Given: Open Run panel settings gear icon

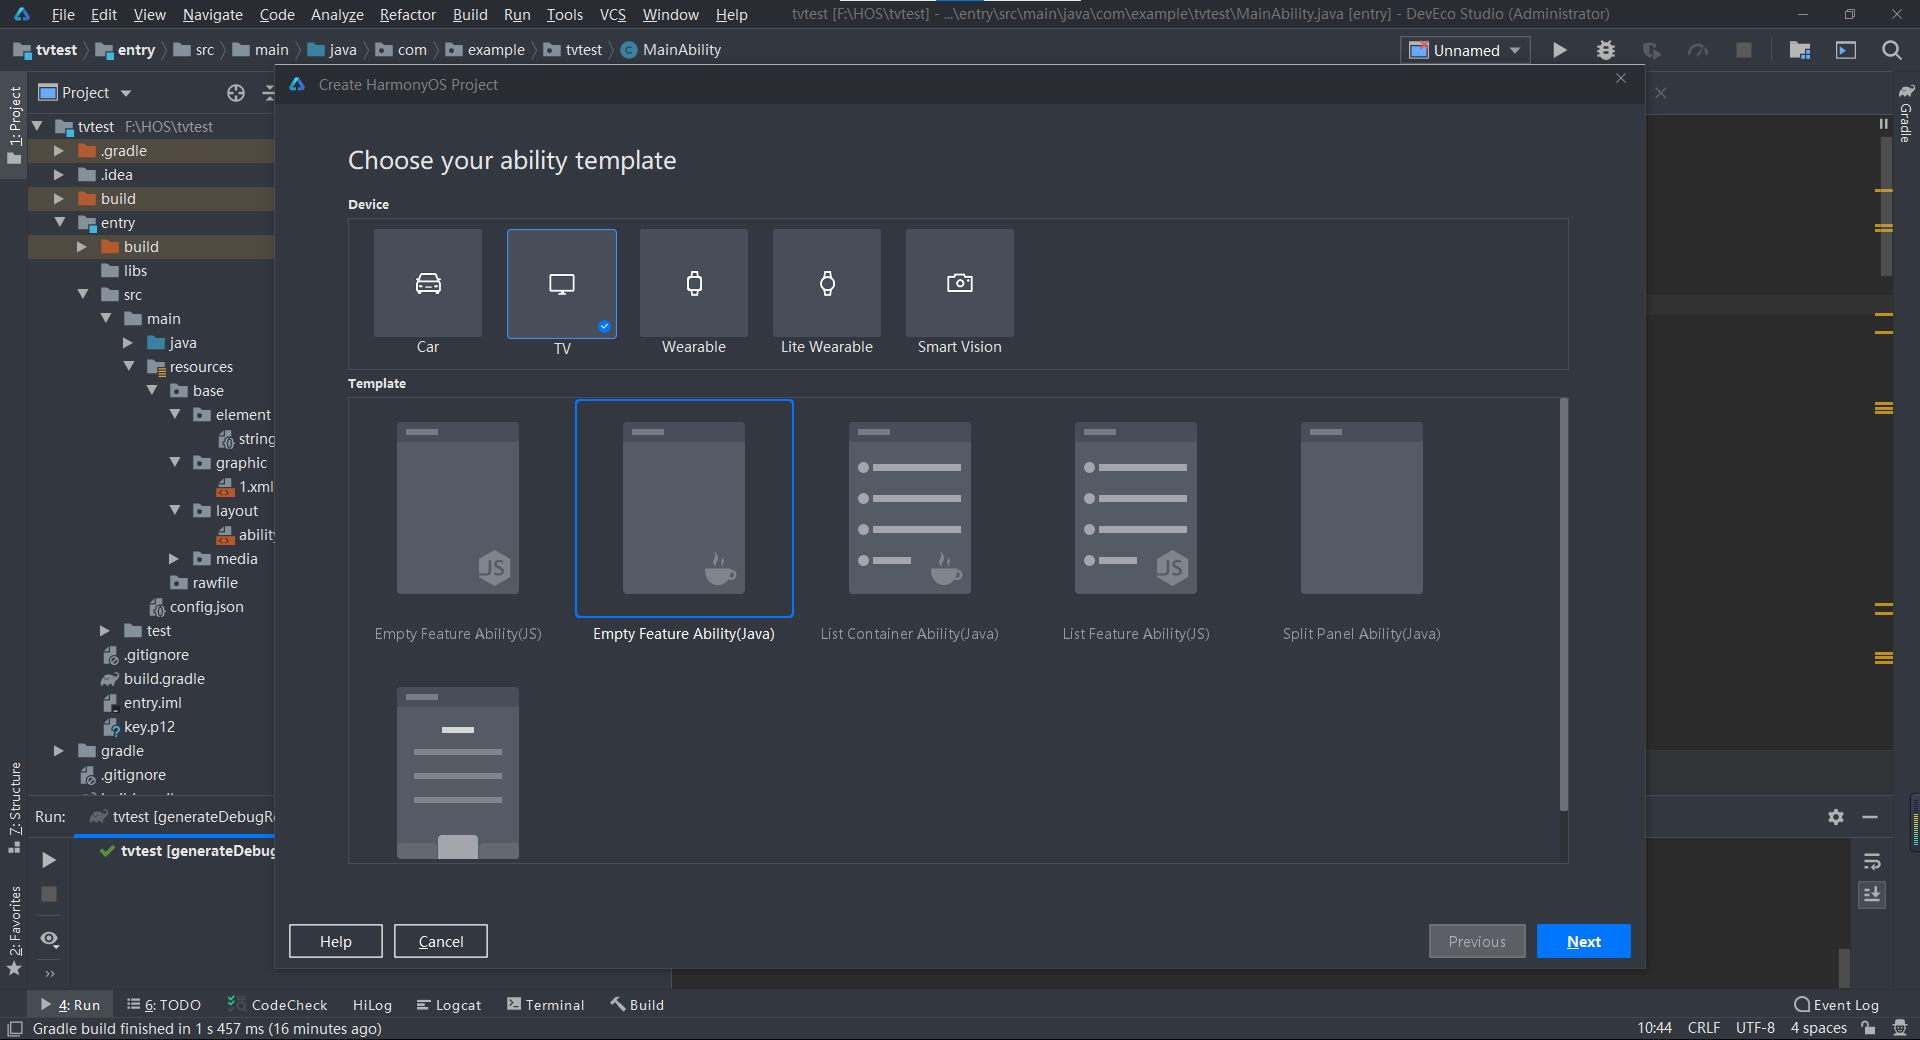Looking at the screenshot, I should [1836, 817].
